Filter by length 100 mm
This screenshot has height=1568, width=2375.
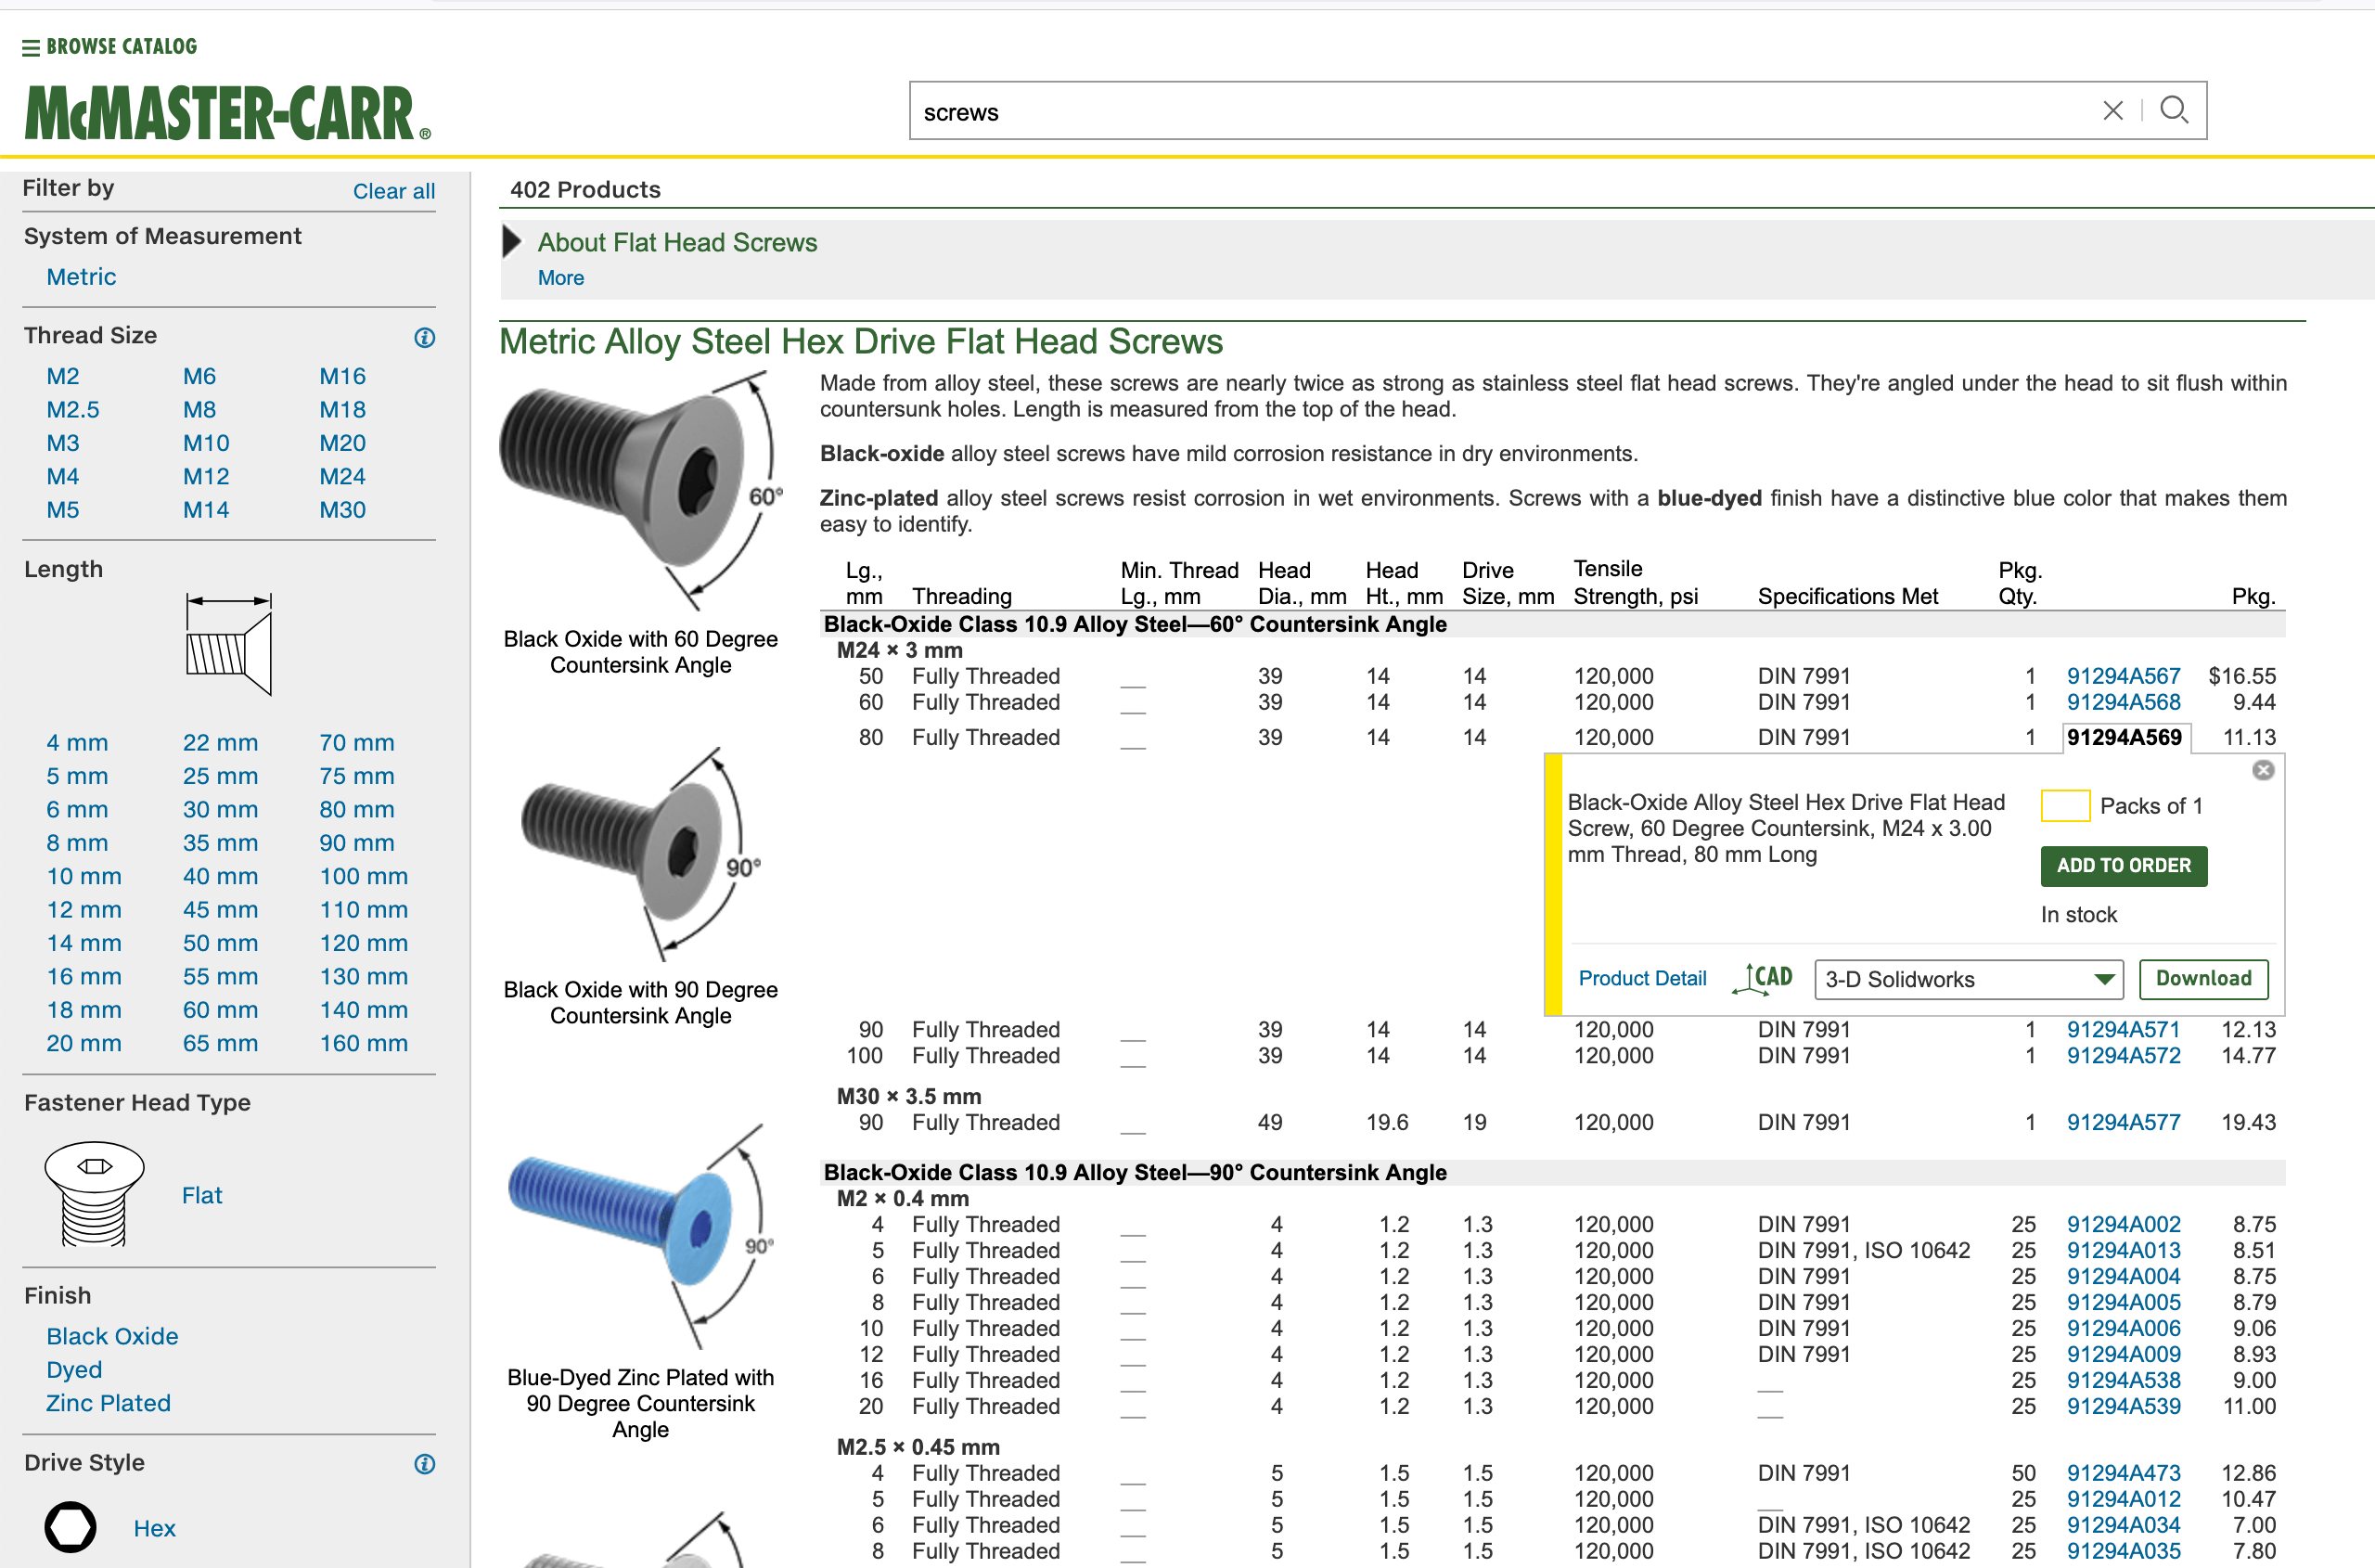click(363, 876)
